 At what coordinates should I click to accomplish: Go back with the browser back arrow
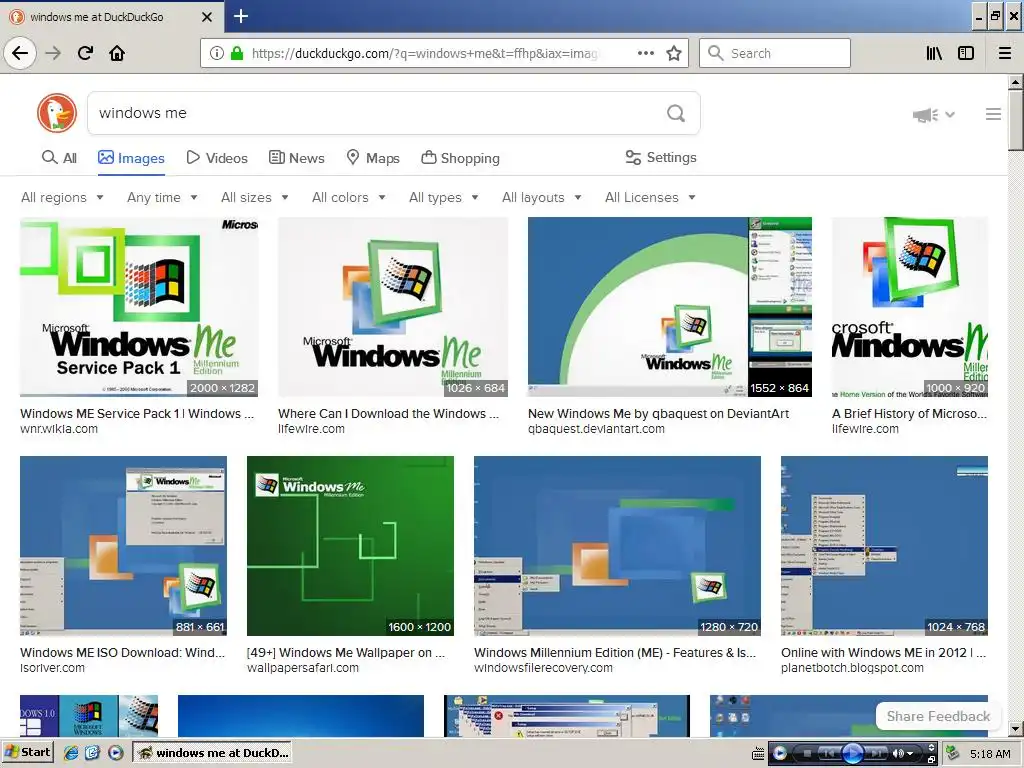coord(20,53)
